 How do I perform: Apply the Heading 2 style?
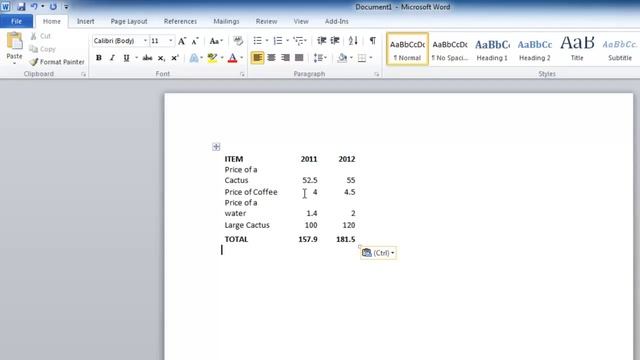535,49
